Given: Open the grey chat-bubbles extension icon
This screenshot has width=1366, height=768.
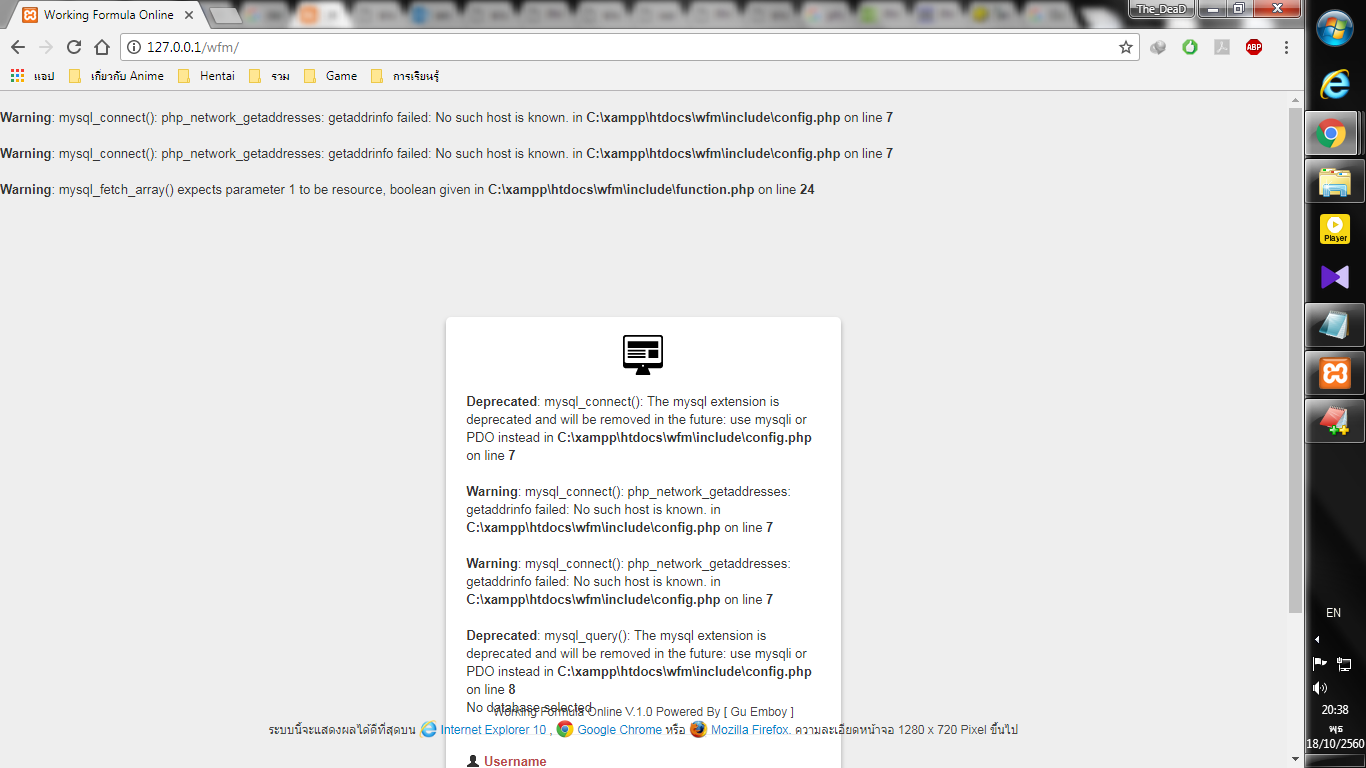Looking at the screenshot, I should point(1158,47).
